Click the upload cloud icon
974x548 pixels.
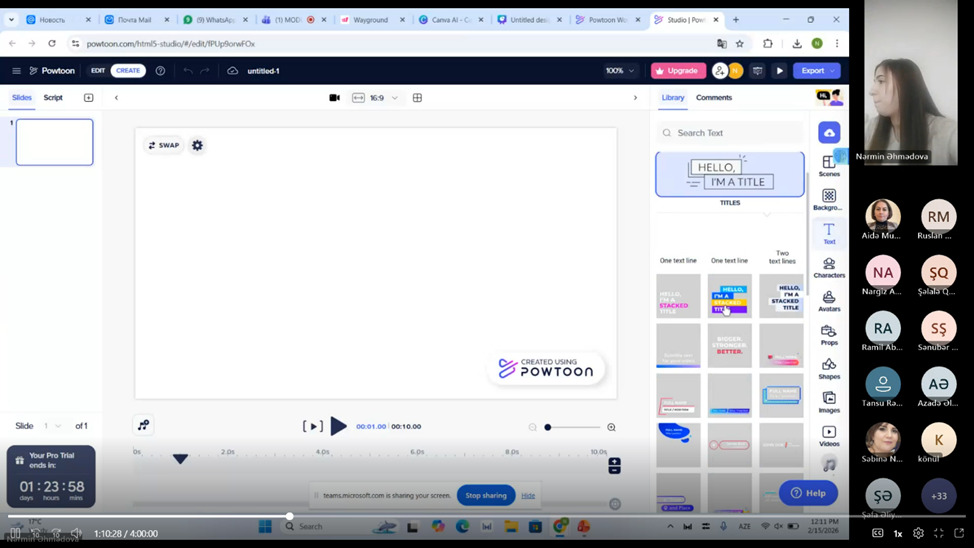click(x=828, y=133)
